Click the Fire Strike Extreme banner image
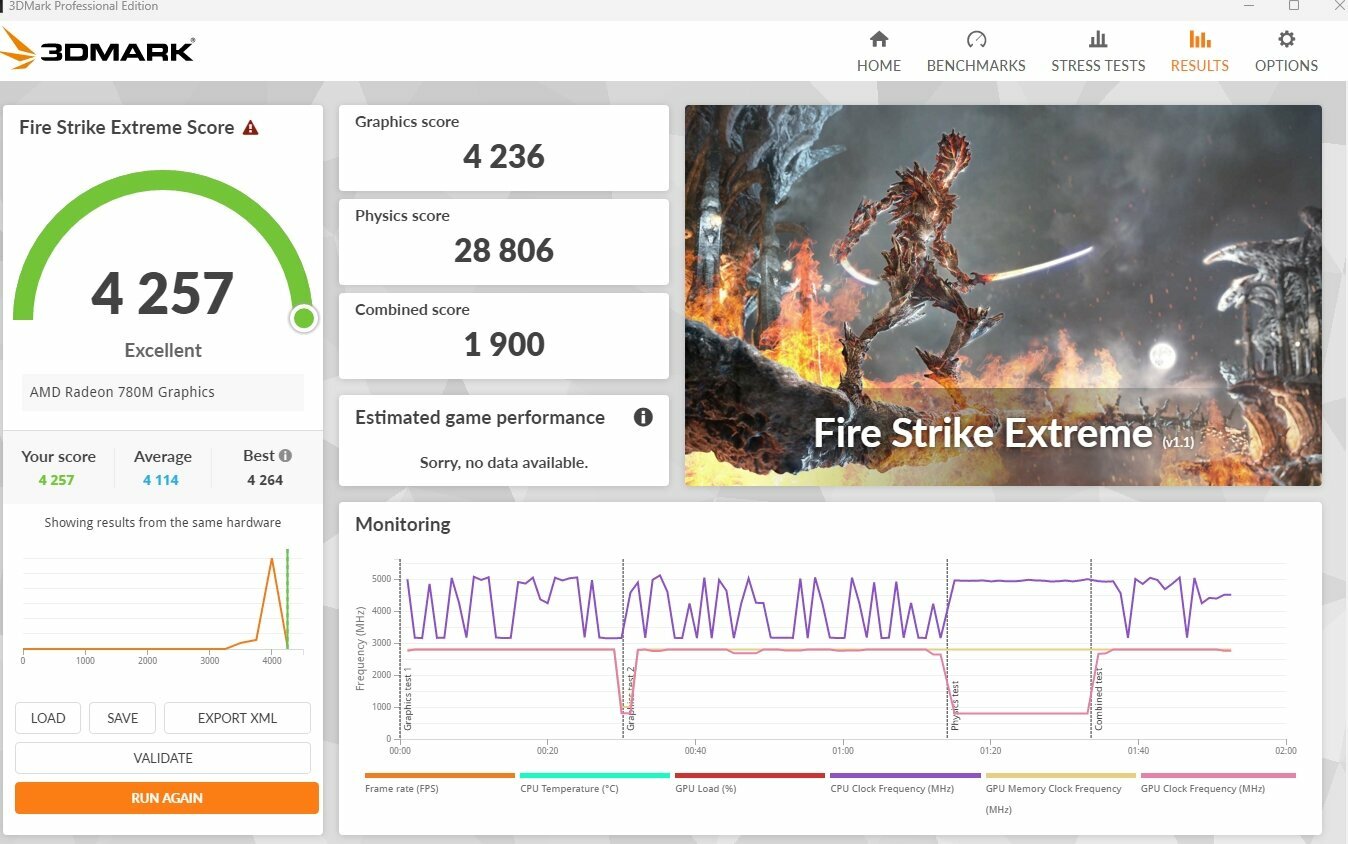The width and height of the screenshot is (1348, 844). pos(1003,295)
